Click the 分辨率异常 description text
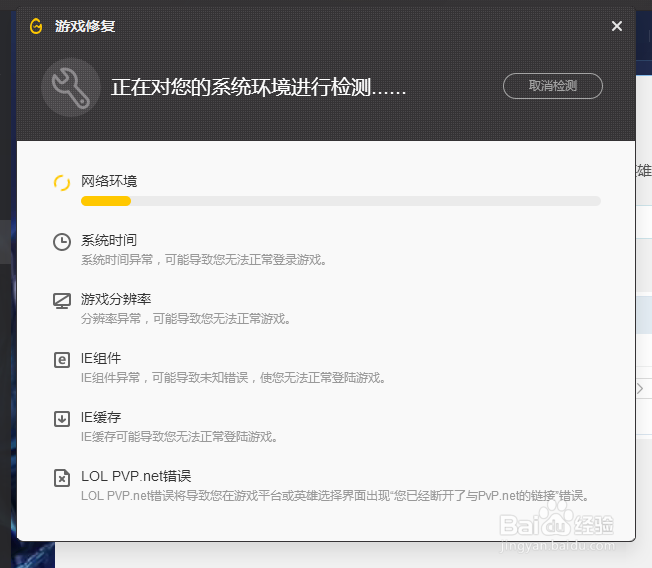The width and height of the screenshot is (652, 568). (186, 319)
